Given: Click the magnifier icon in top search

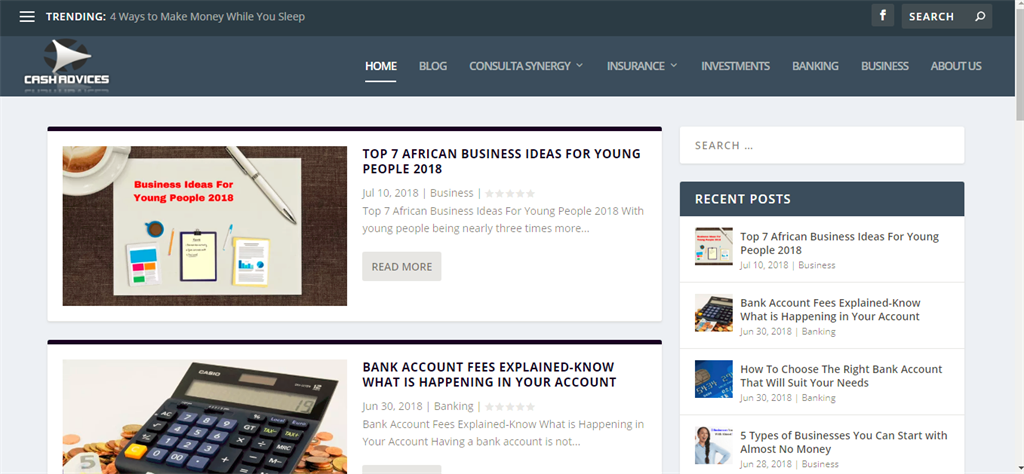Looking at the screenshot, I should coord(980,16).
